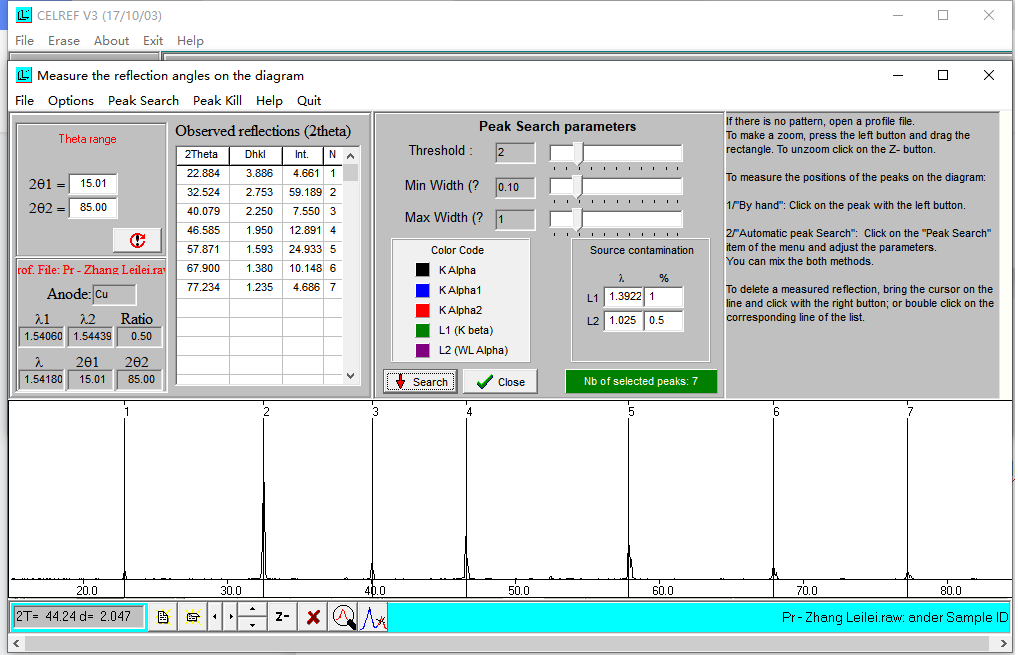Click the Threshold slider handle

[578, 153]
